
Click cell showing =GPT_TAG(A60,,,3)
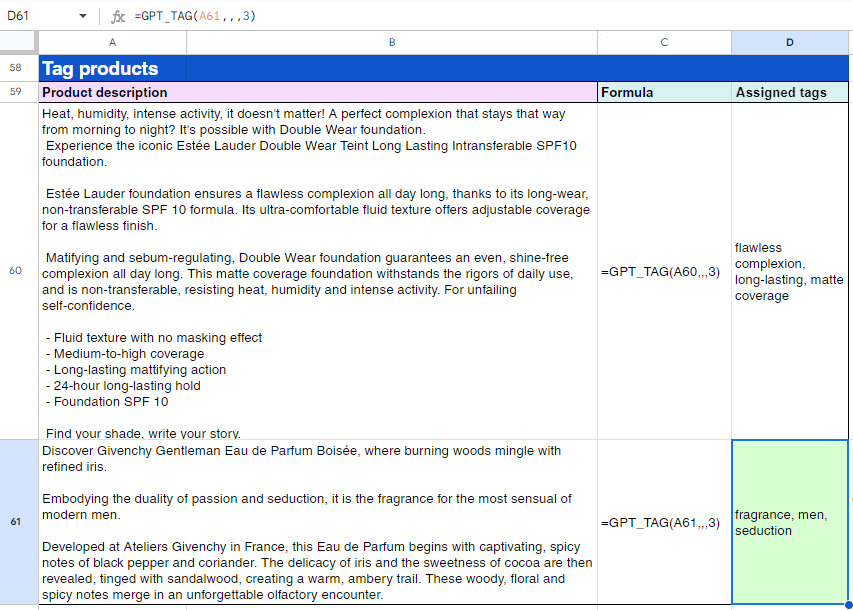tap(664, 272)
